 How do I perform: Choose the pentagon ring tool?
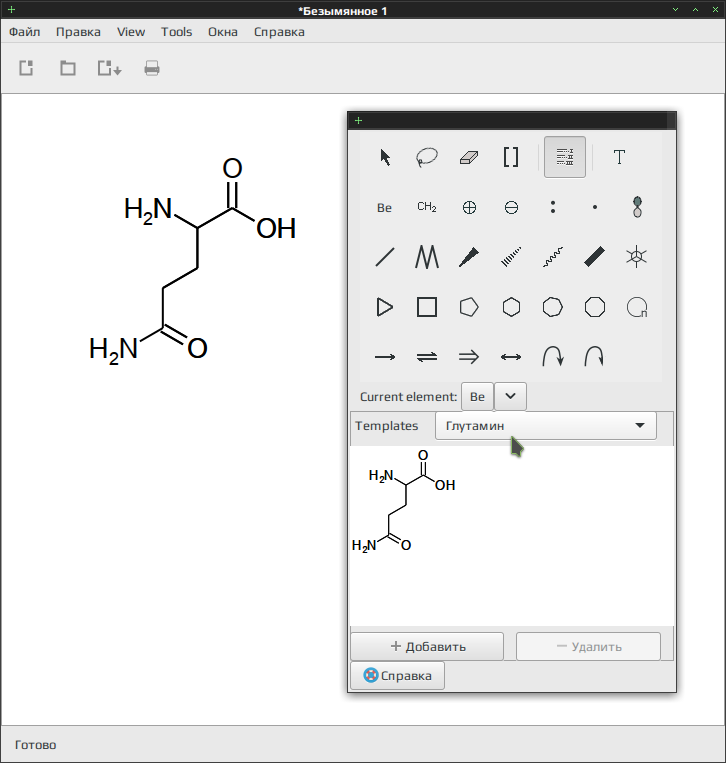click(469, 307)
